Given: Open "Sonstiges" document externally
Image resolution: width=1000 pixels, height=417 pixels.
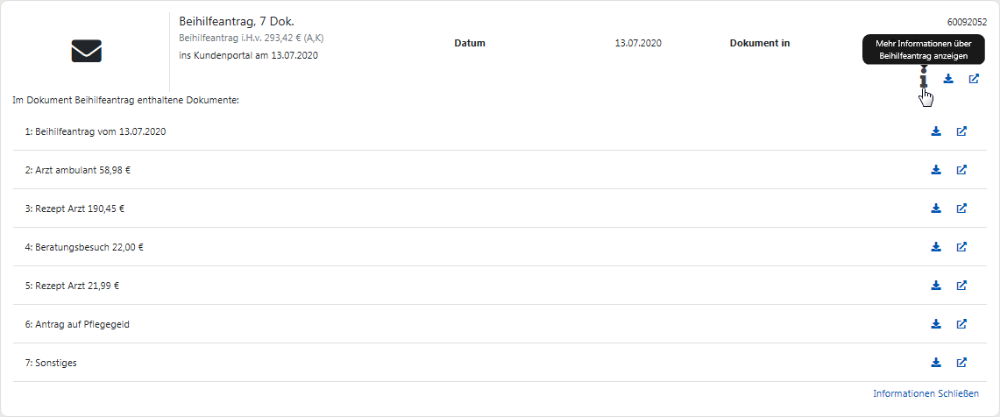Looking at the screenshot, I should click(x=961, y=362).
